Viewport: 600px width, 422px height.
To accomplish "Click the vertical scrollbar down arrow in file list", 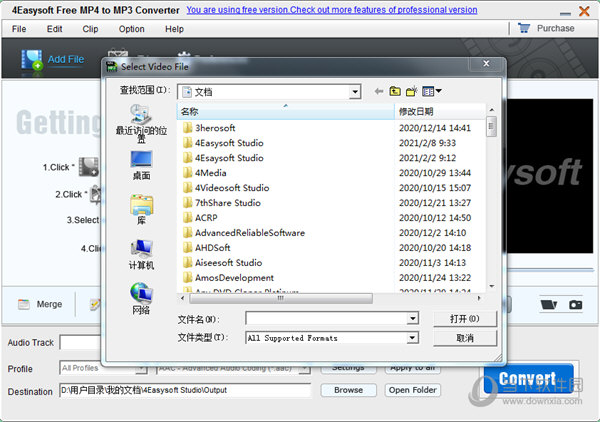I will point(492,287).
